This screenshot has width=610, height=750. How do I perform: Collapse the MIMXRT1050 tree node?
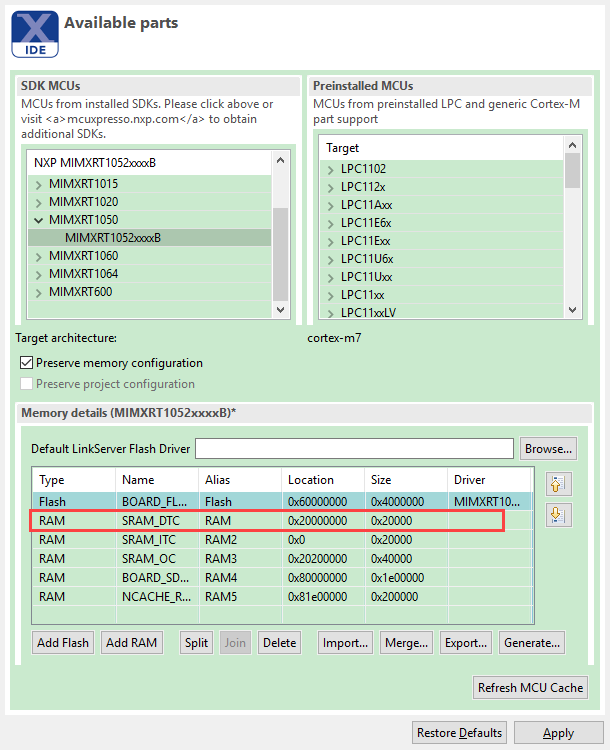39,220
